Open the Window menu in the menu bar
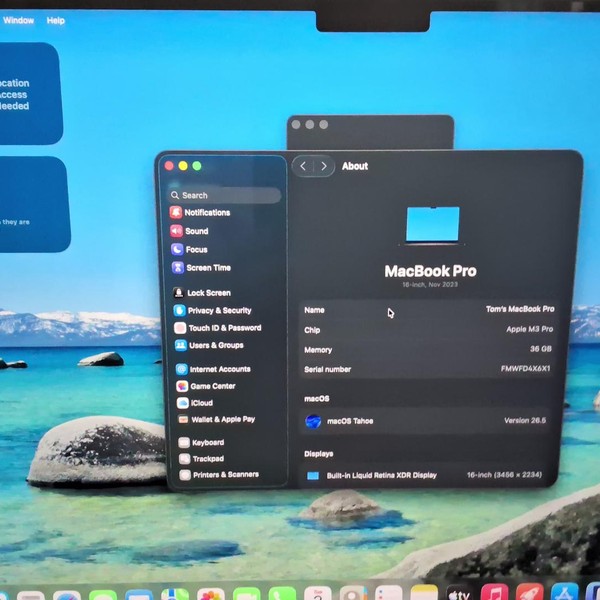 pos(18,20)
